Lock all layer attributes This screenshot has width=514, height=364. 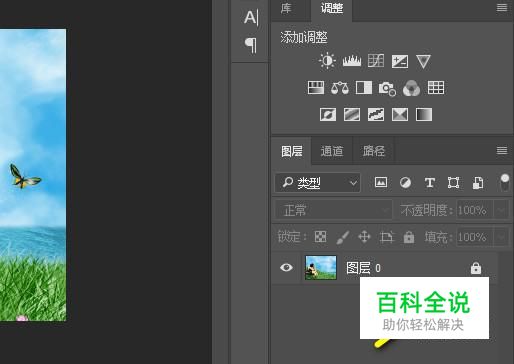[x=409, y=237]
